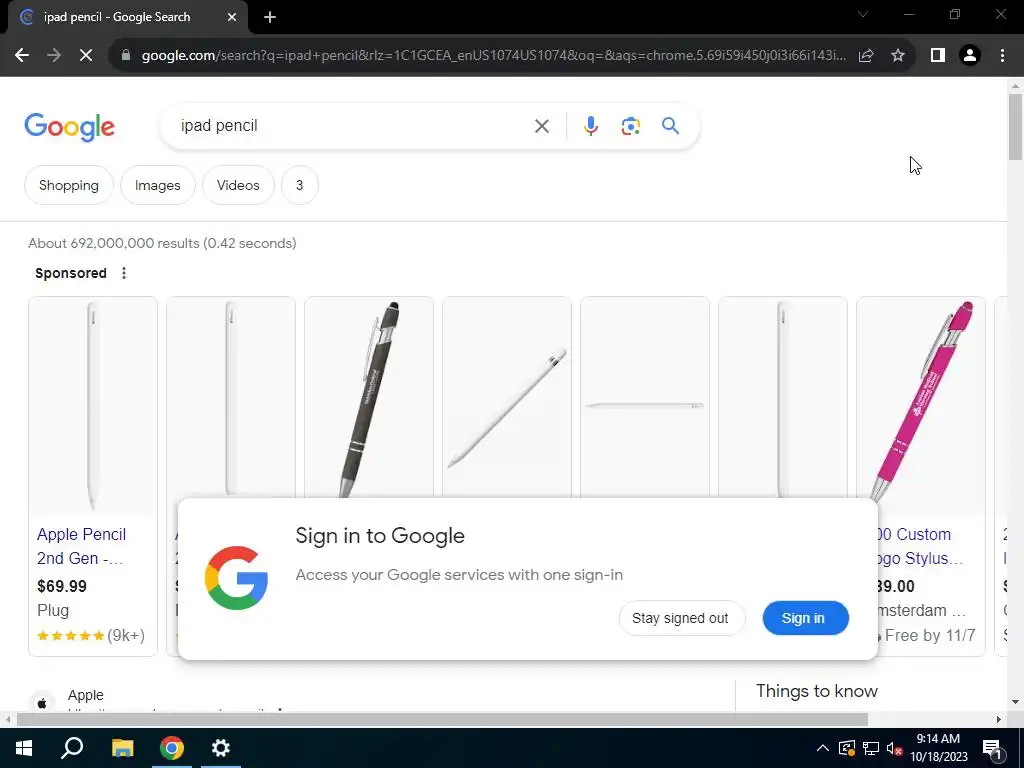Filter results by Shopping
Screen dimensions: 1024x768
(x=69, y=185)
